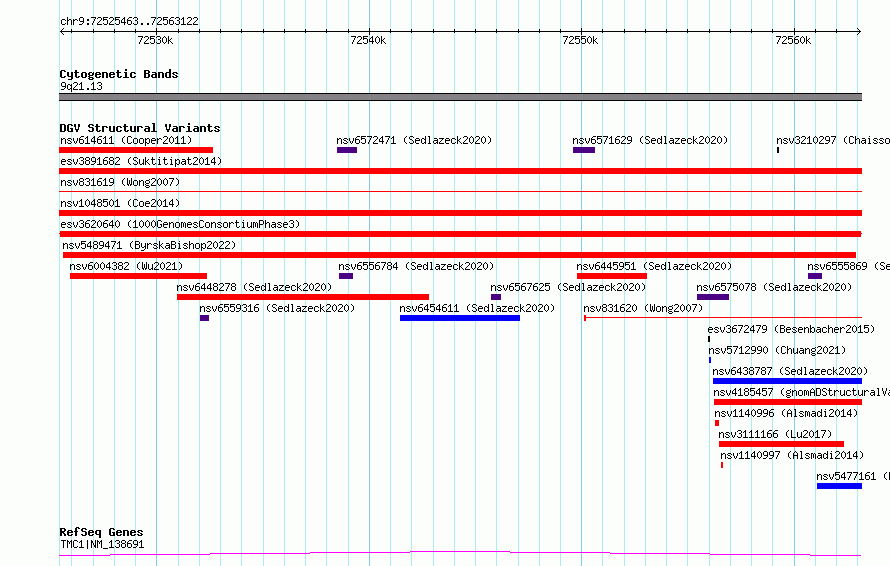The width and height of the screenshot is (890, 566).
Task: Open nsv6454611 (Sedlazeck2020) variant label
Action: click(477, 308)
